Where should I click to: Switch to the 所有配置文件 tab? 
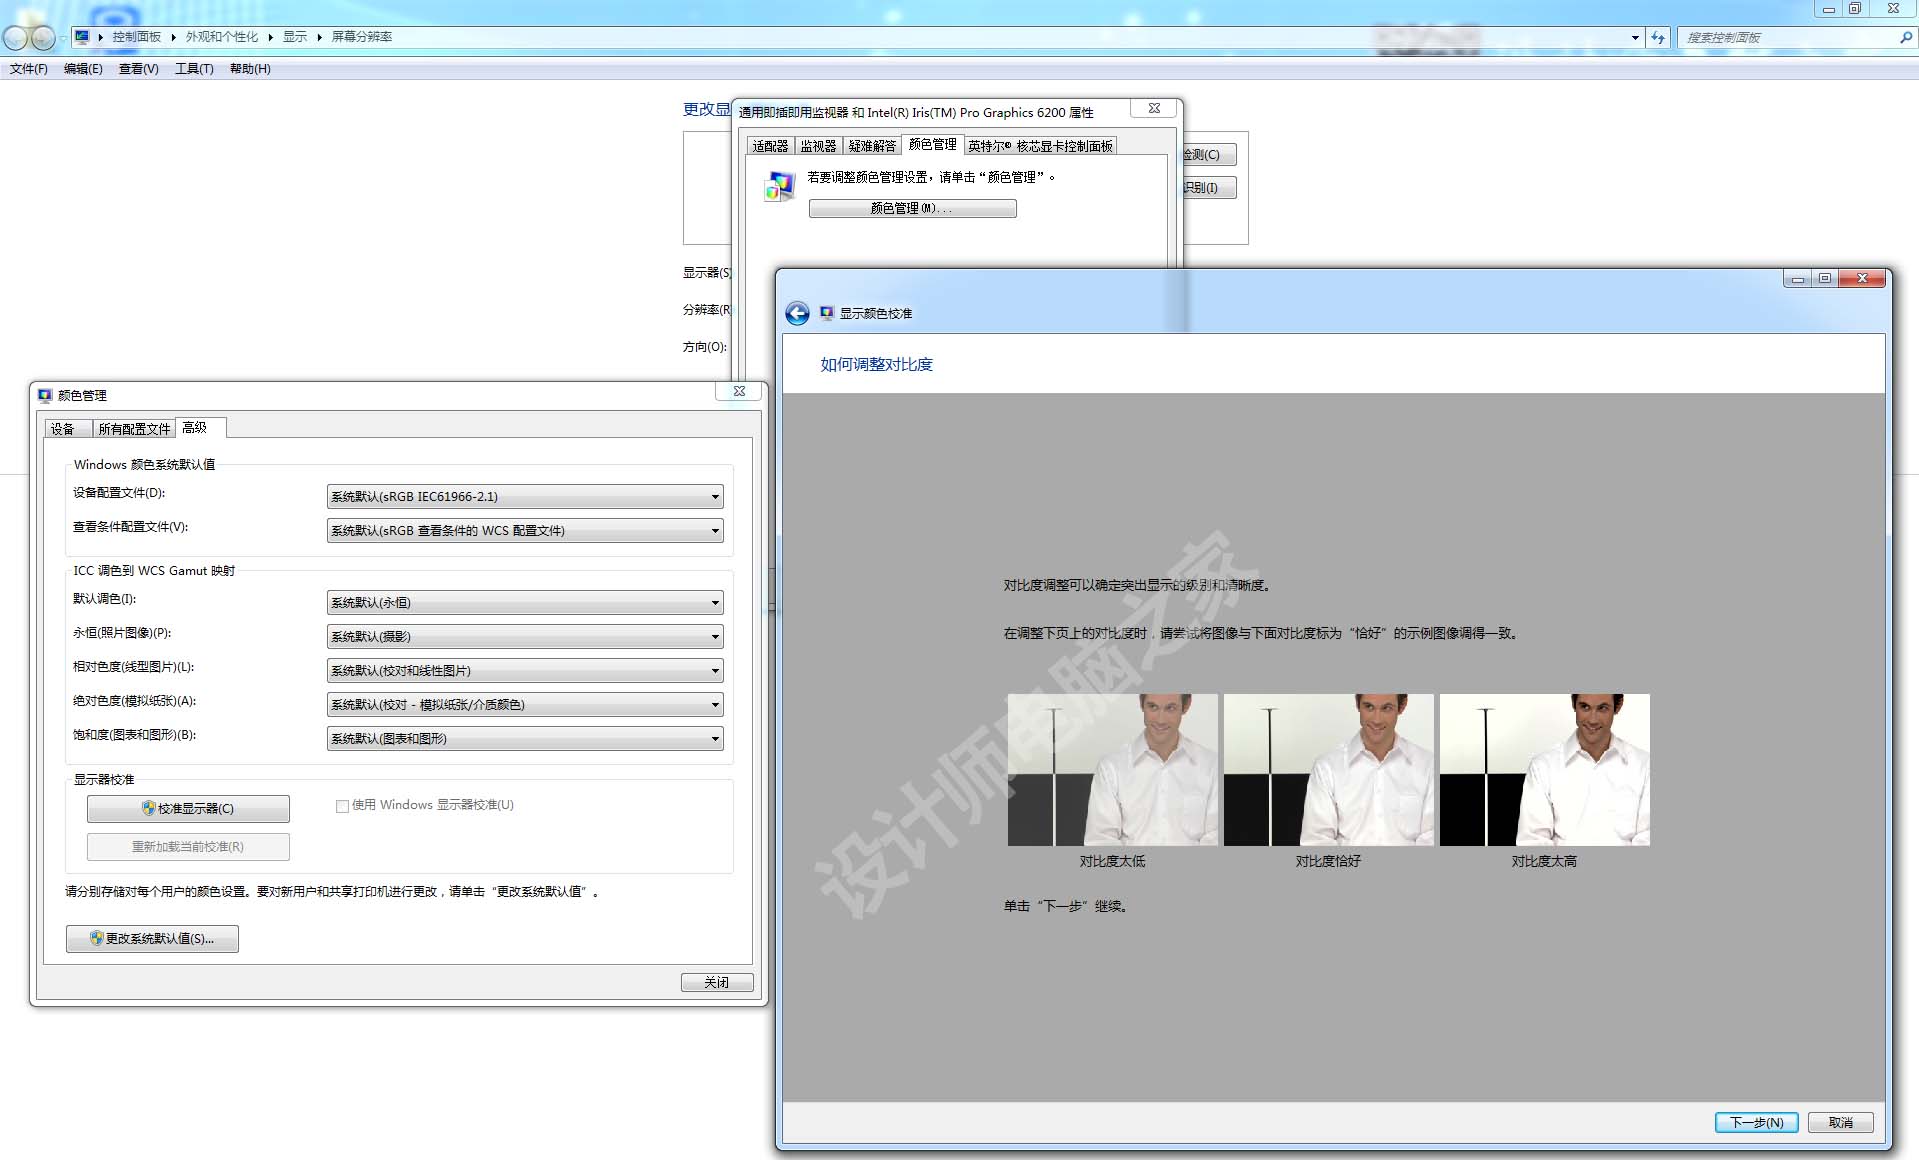(134, 429)
